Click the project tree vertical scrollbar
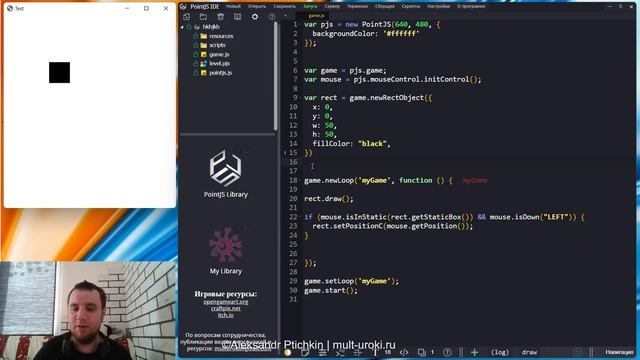Screen dimensions: 640x360 pyautogui.click(x=276, y=76)
